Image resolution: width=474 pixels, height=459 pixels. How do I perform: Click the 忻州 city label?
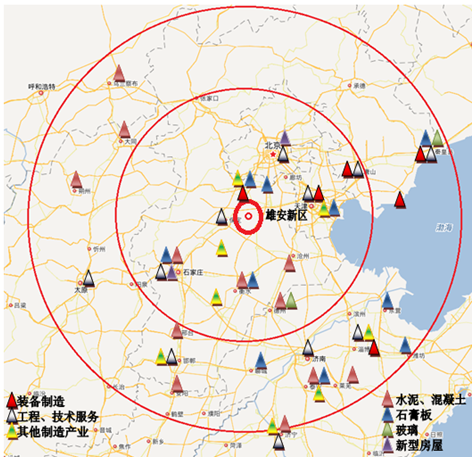click(x=99, y=249)
